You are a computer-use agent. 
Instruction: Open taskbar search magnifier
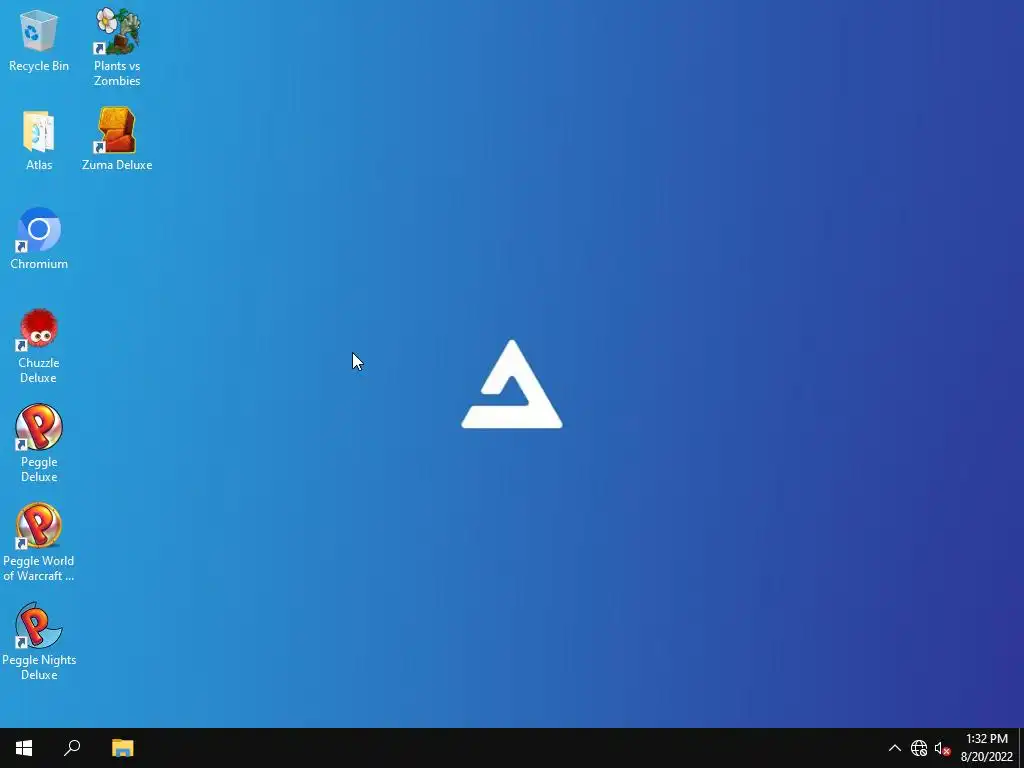tap(72, 748)
